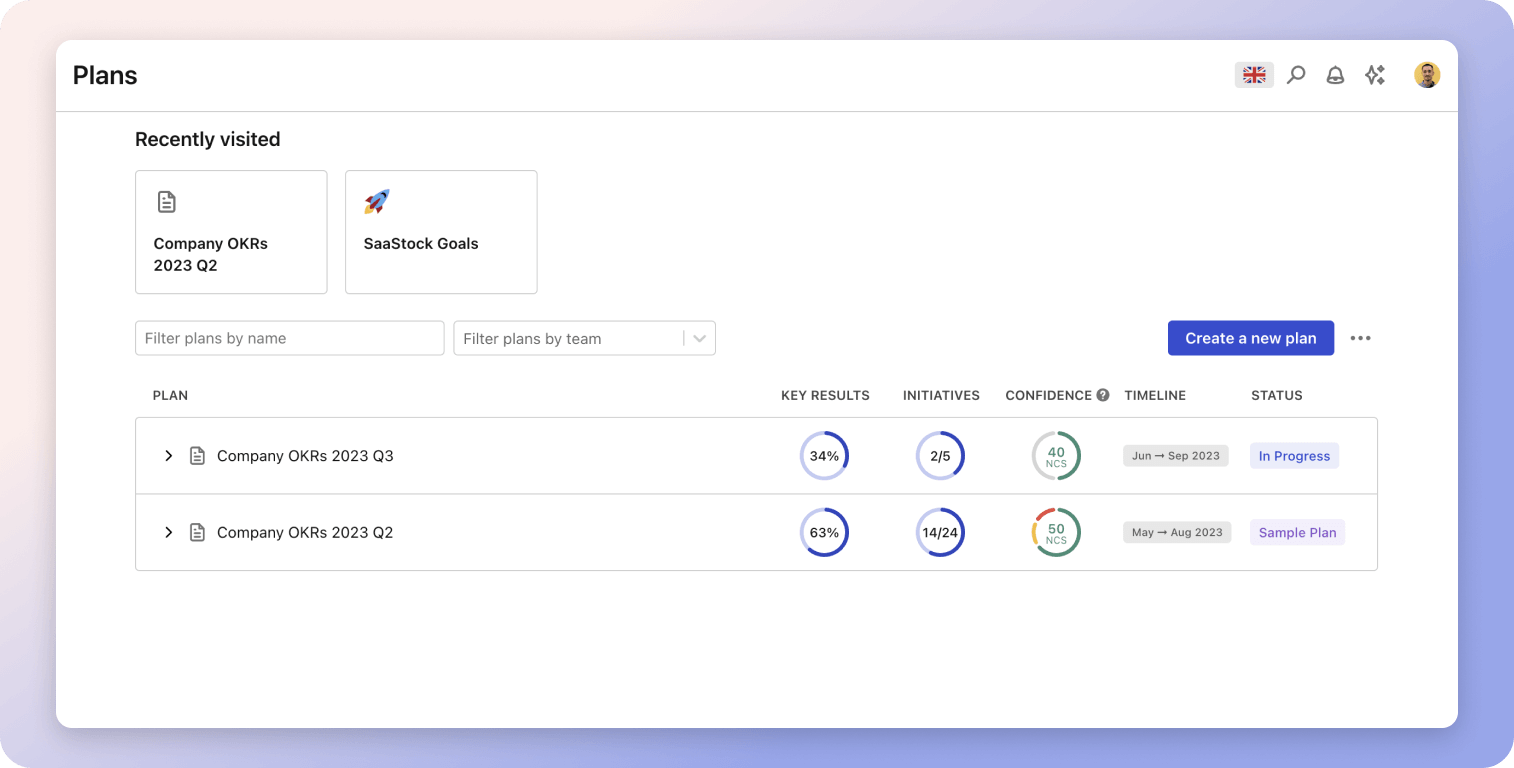Click the Filter plans by name field
This screenshot has width=1514, height=768.
[x=289, y=338]
